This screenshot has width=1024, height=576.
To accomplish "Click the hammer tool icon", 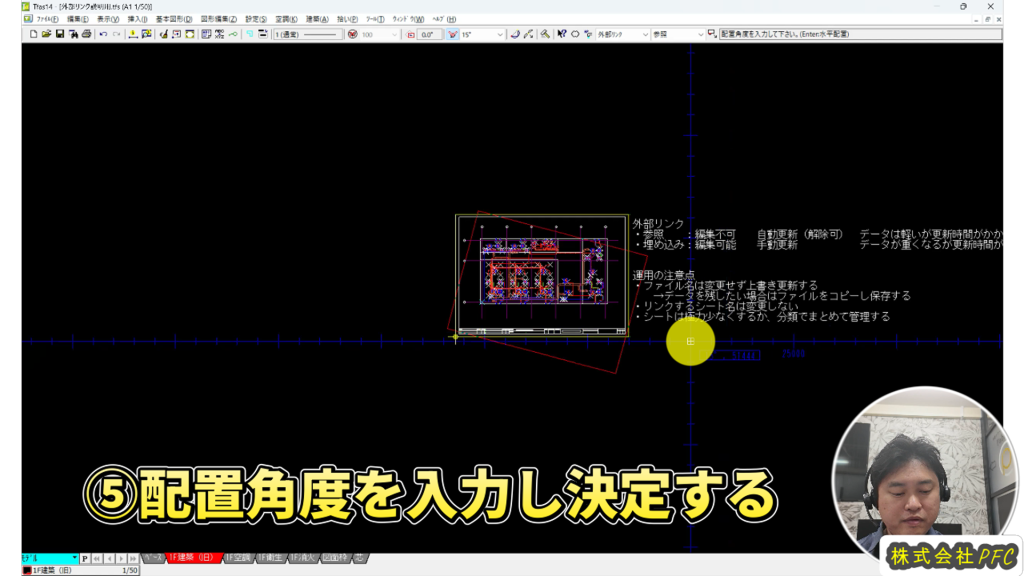I will click(545, 34).
